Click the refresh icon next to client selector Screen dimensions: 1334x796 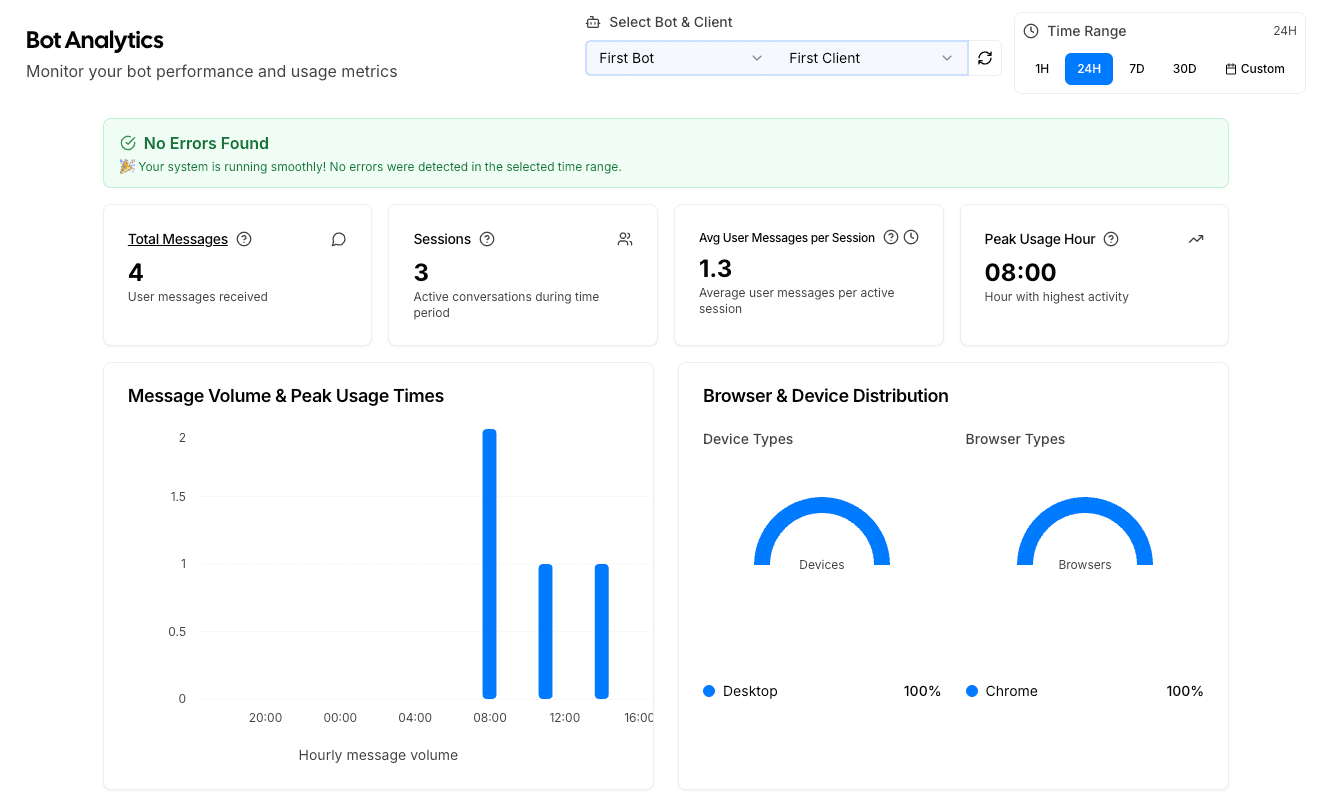[x=985, y=58]
